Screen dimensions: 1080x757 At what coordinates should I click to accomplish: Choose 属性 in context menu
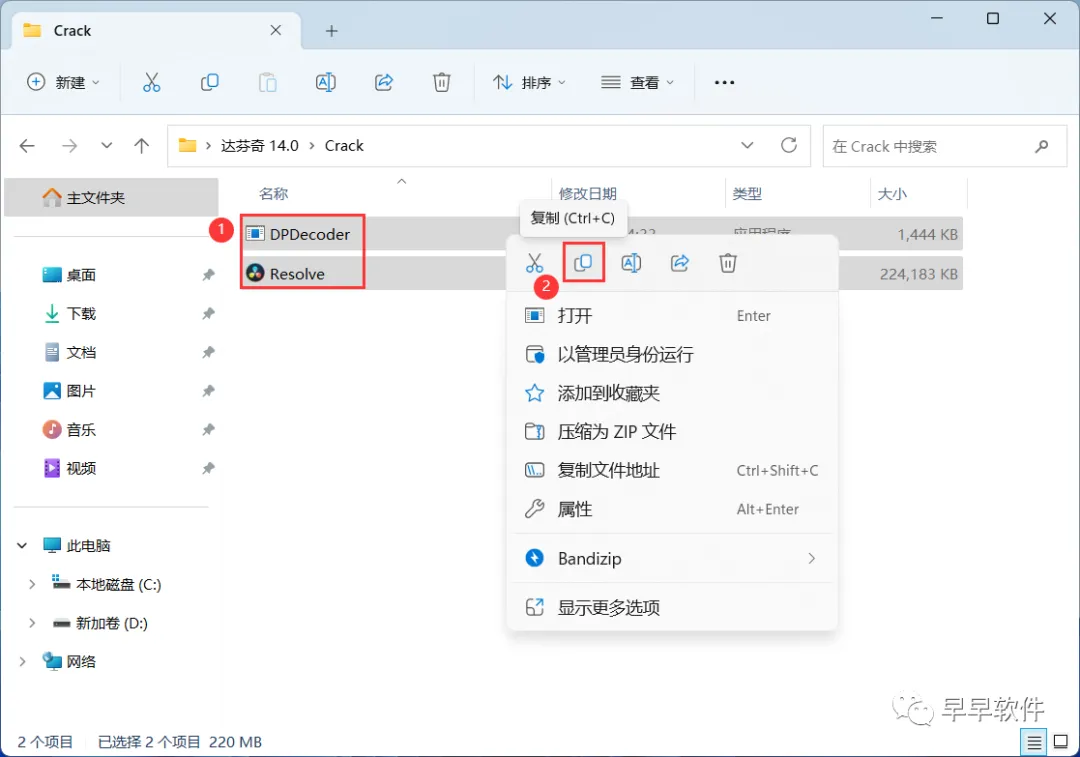point(672,509)
